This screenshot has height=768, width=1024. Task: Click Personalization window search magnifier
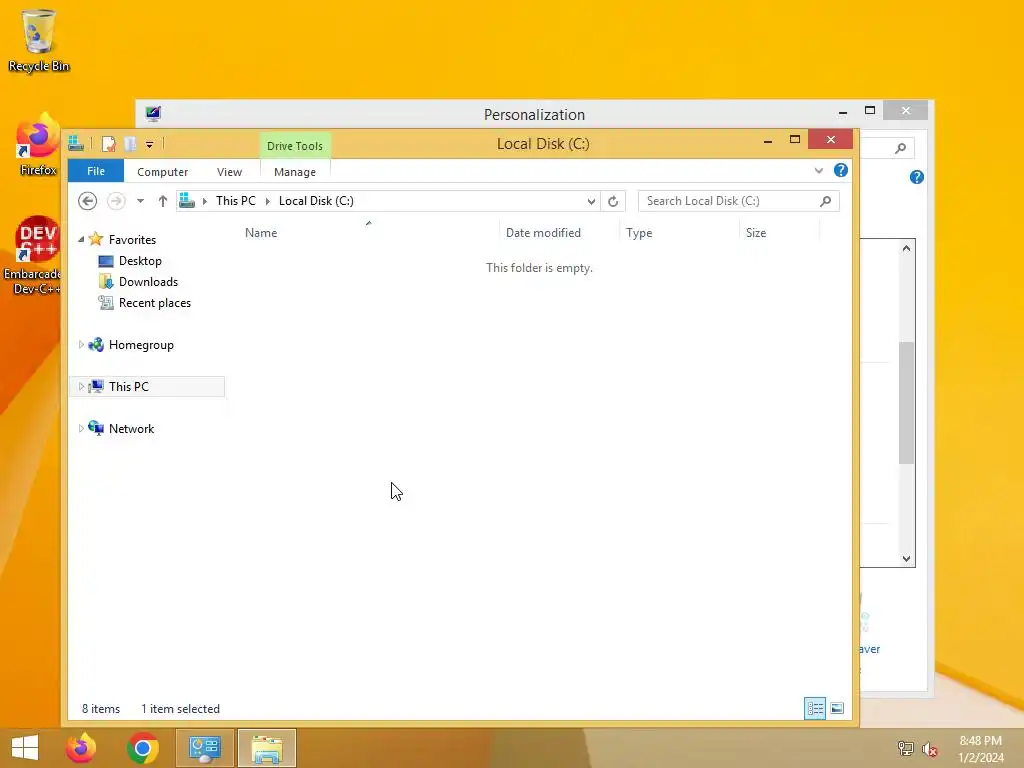(901, 148)
